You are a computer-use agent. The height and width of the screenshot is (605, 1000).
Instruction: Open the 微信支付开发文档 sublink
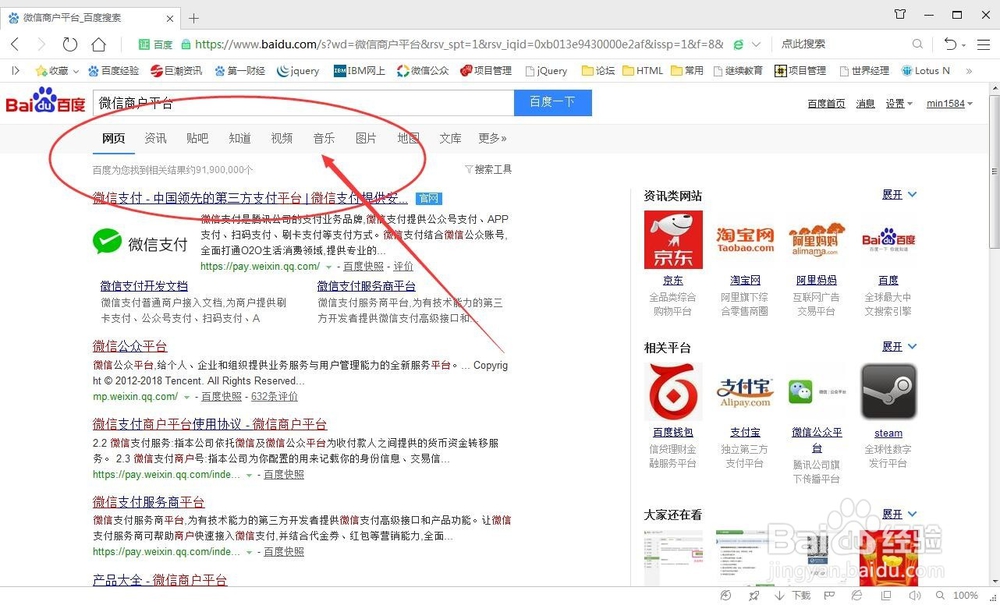(144, 286)
